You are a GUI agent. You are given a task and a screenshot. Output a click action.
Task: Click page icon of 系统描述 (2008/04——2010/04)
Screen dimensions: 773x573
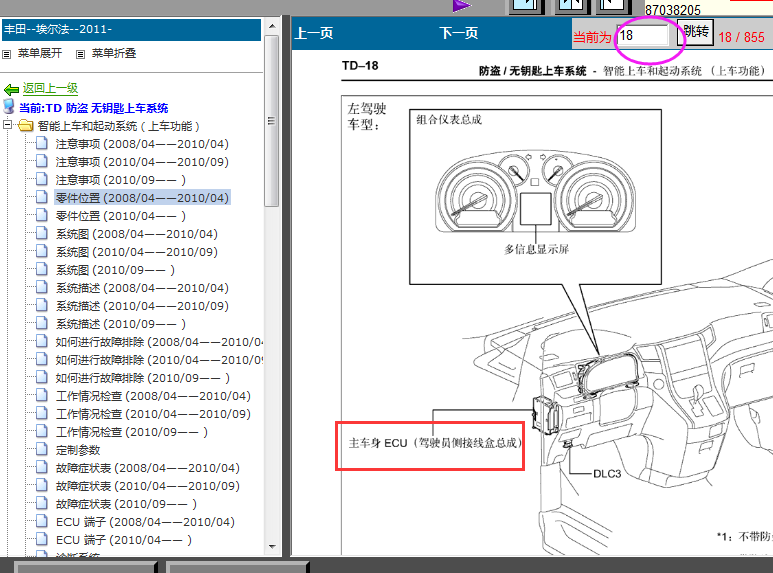click(42, 287)
